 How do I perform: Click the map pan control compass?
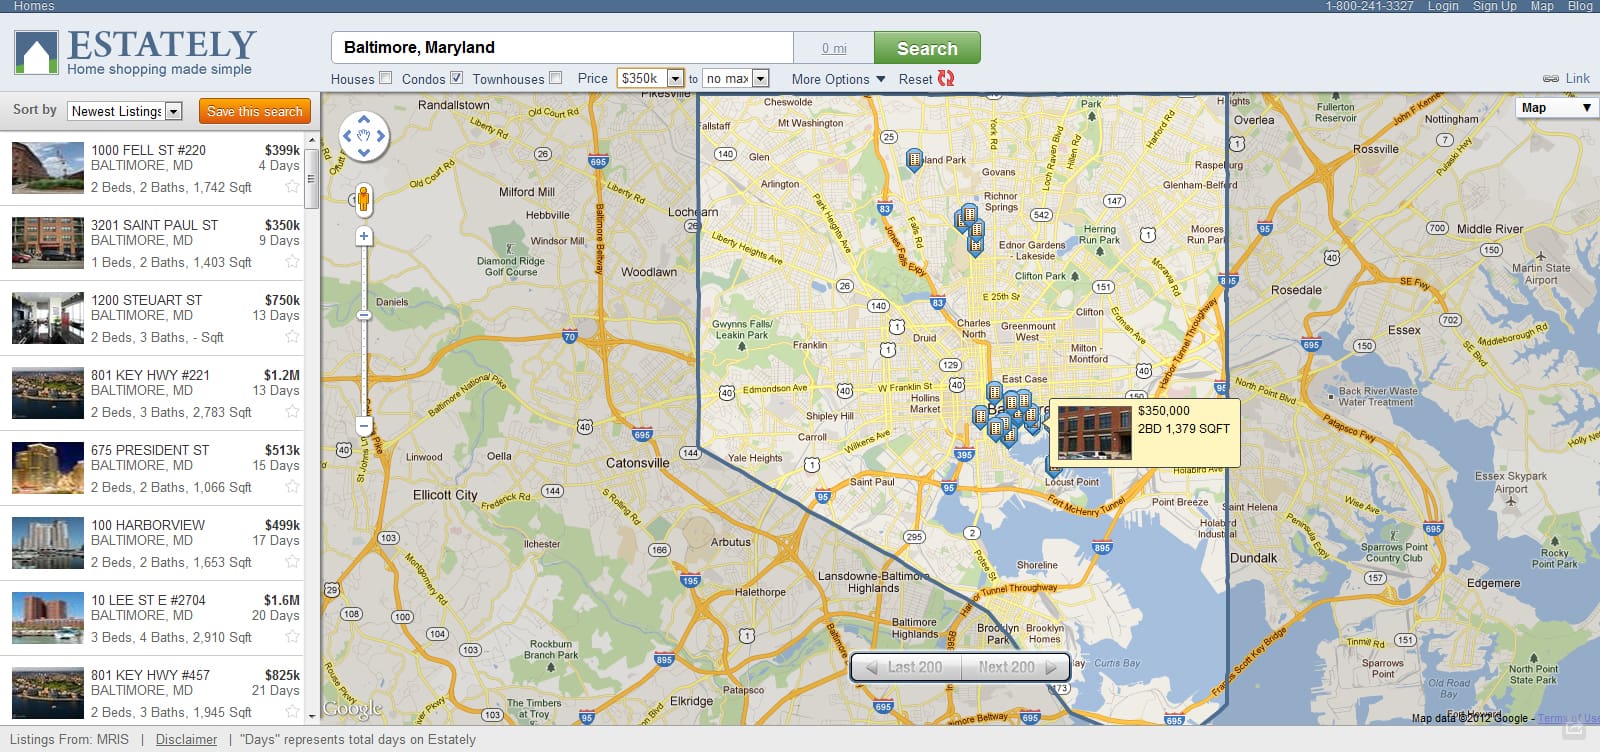tap(364, 136)
